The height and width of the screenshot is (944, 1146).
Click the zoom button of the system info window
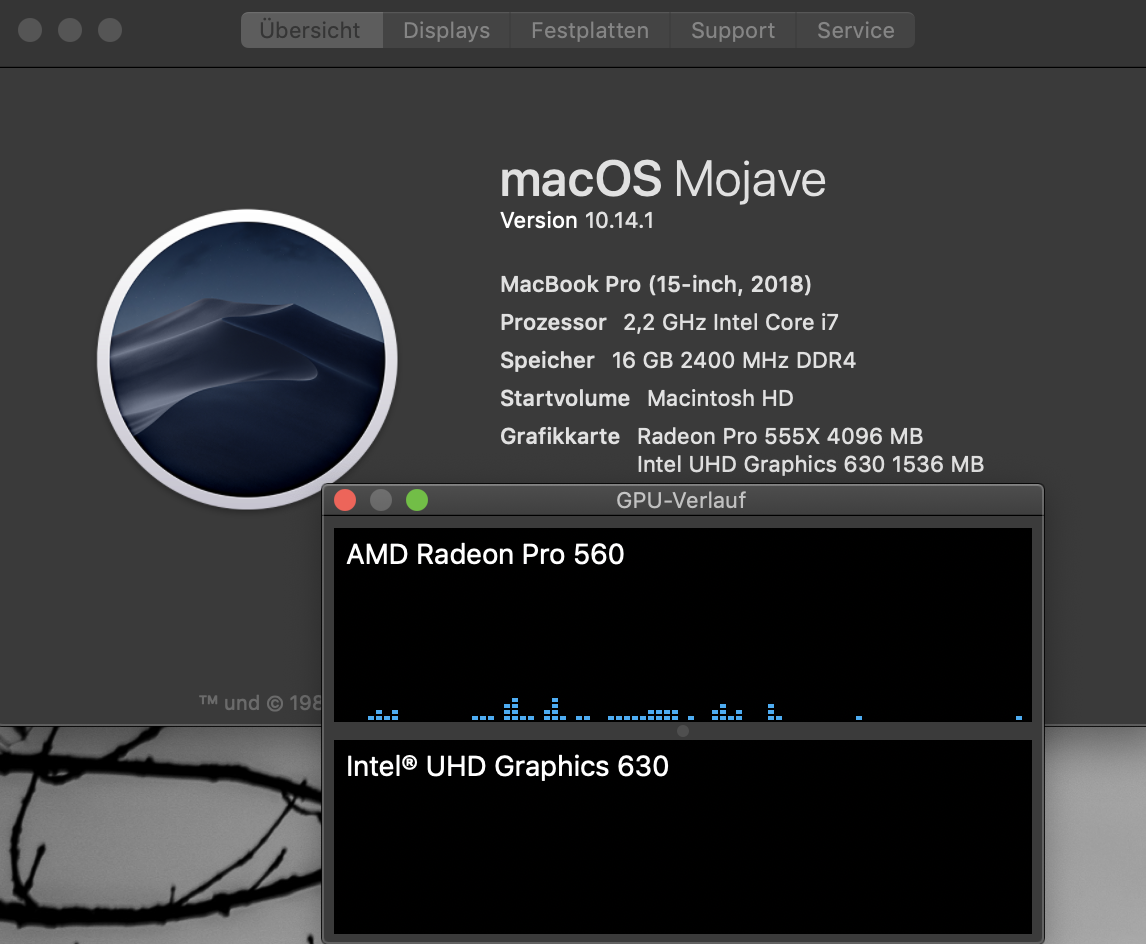click(110, 30)
